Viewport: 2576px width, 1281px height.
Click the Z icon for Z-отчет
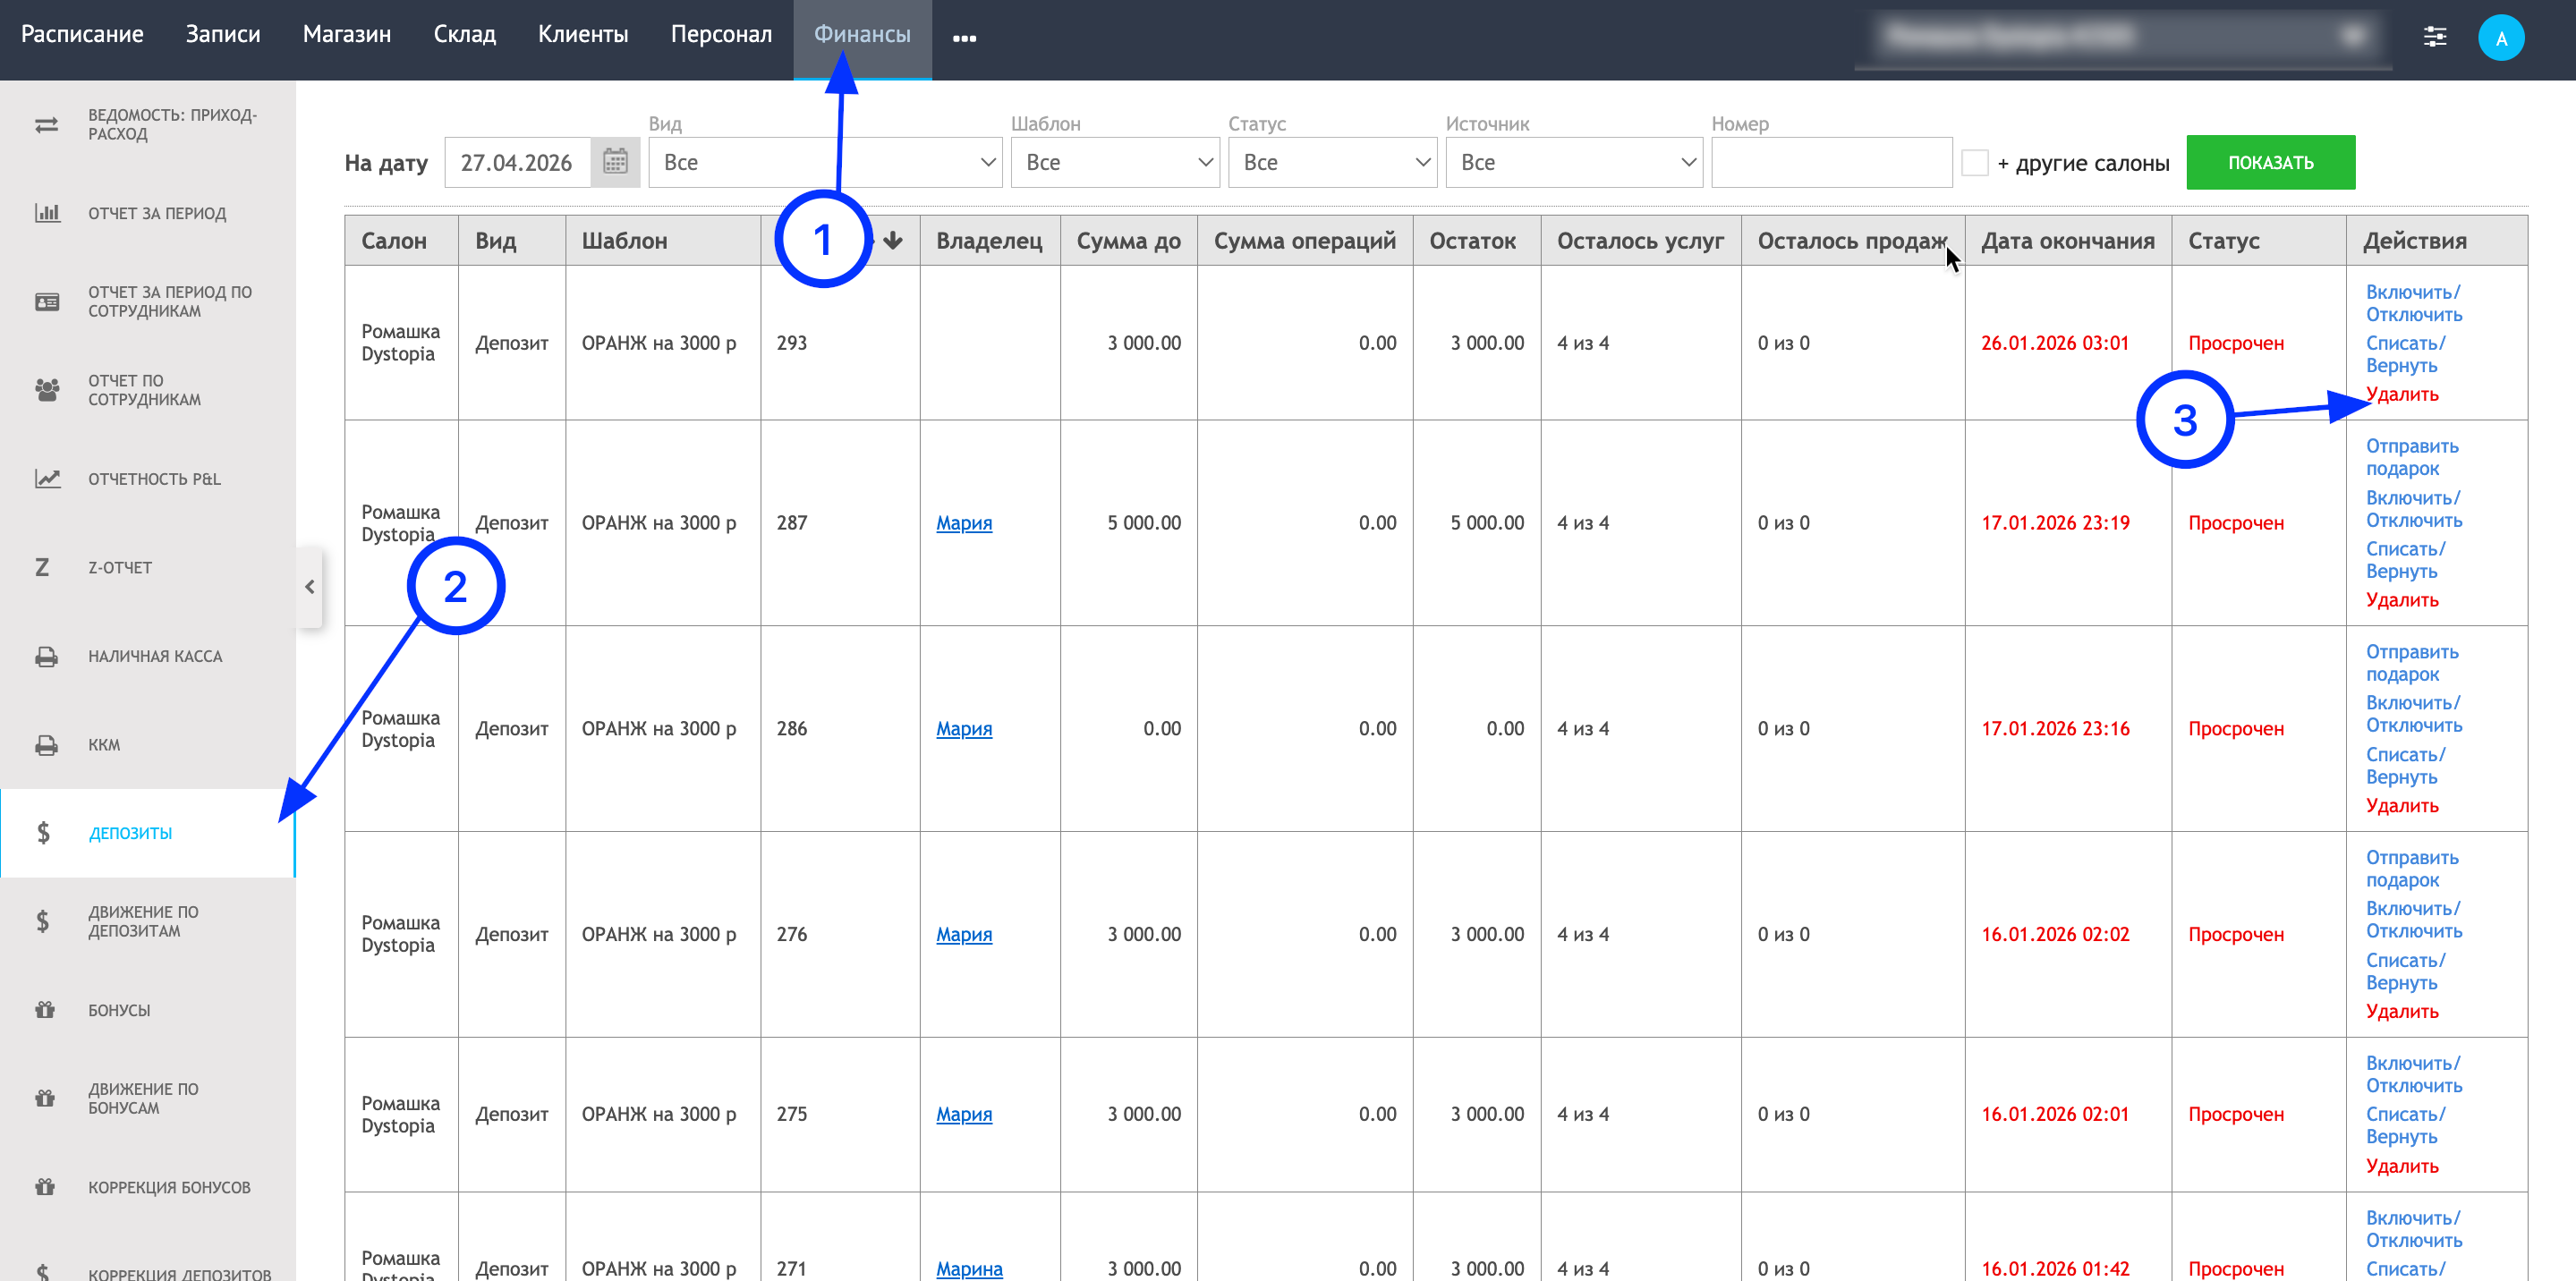(x=42, y=568)
